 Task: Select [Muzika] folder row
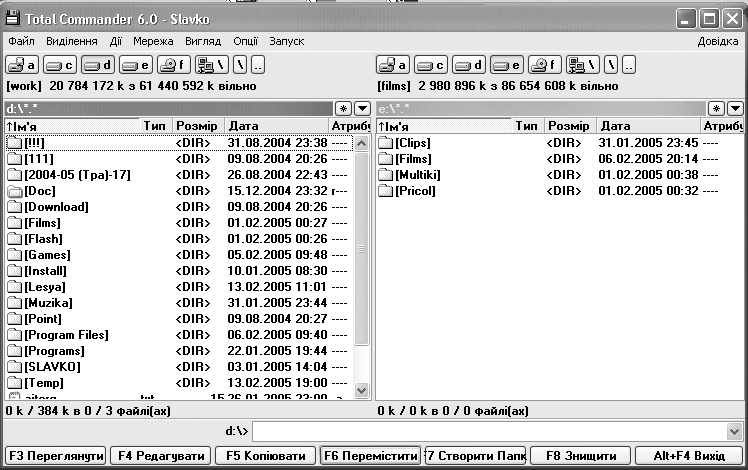coord(179,303)
